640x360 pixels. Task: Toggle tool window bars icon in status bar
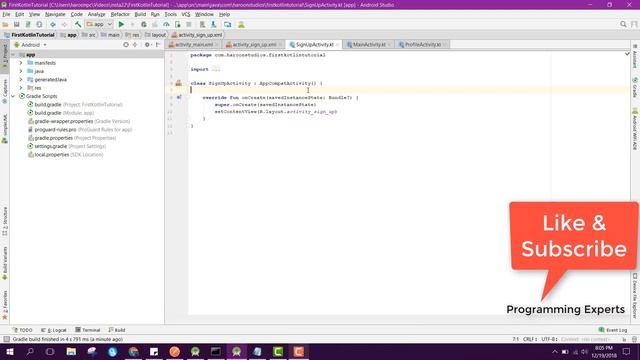(6, 339)
